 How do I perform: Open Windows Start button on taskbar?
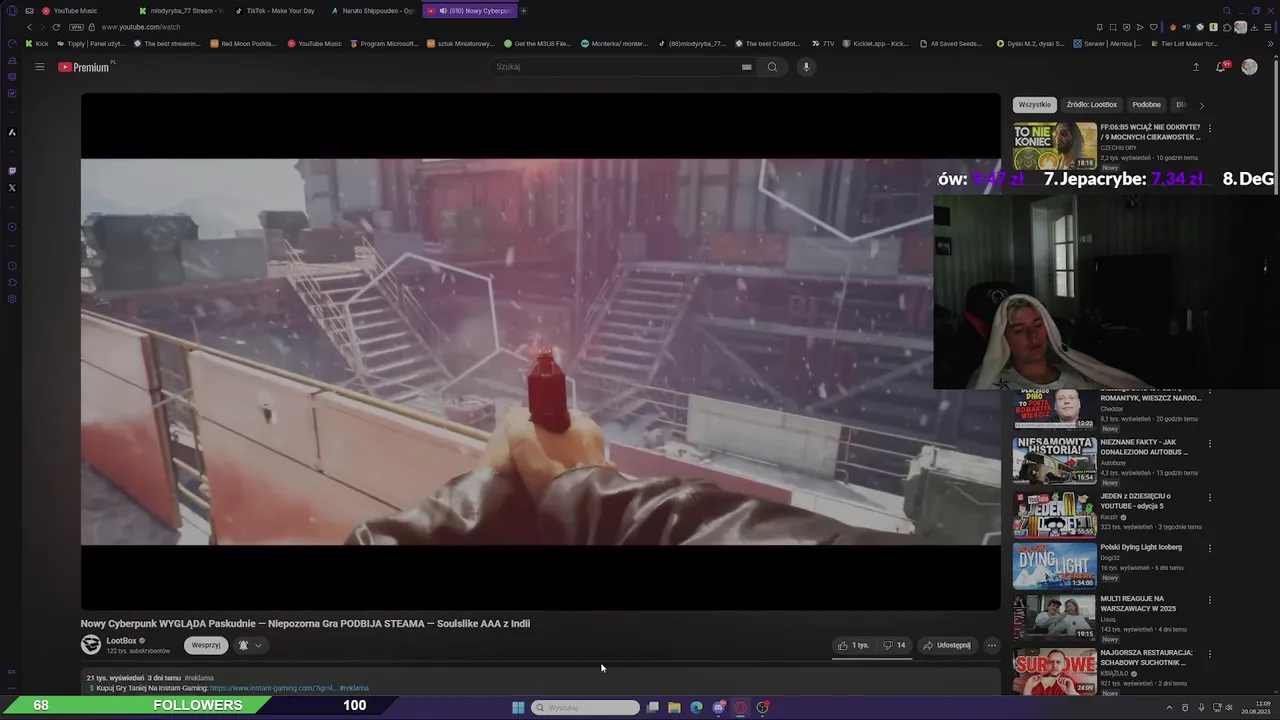[x=518, y=708]
